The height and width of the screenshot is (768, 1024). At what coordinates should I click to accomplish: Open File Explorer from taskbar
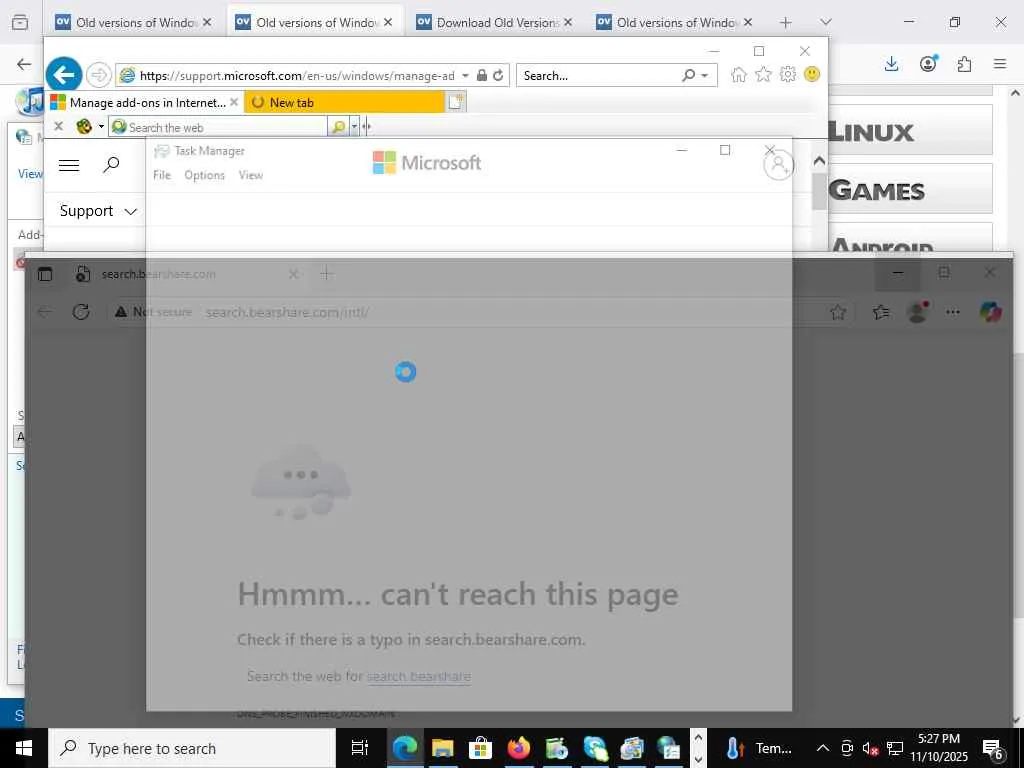click(442, 748)
